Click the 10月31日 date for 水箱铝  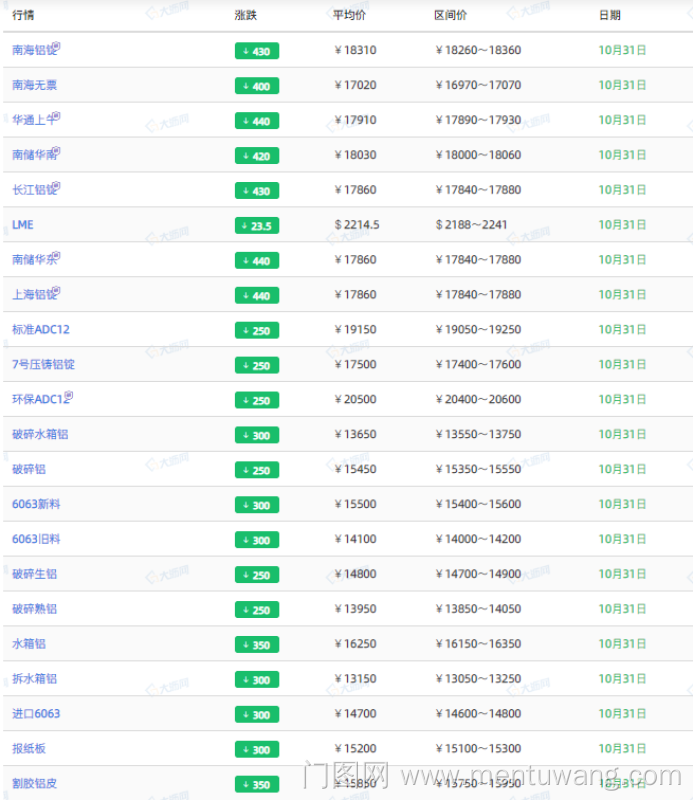pyautogui.click(x=622, y=644)
